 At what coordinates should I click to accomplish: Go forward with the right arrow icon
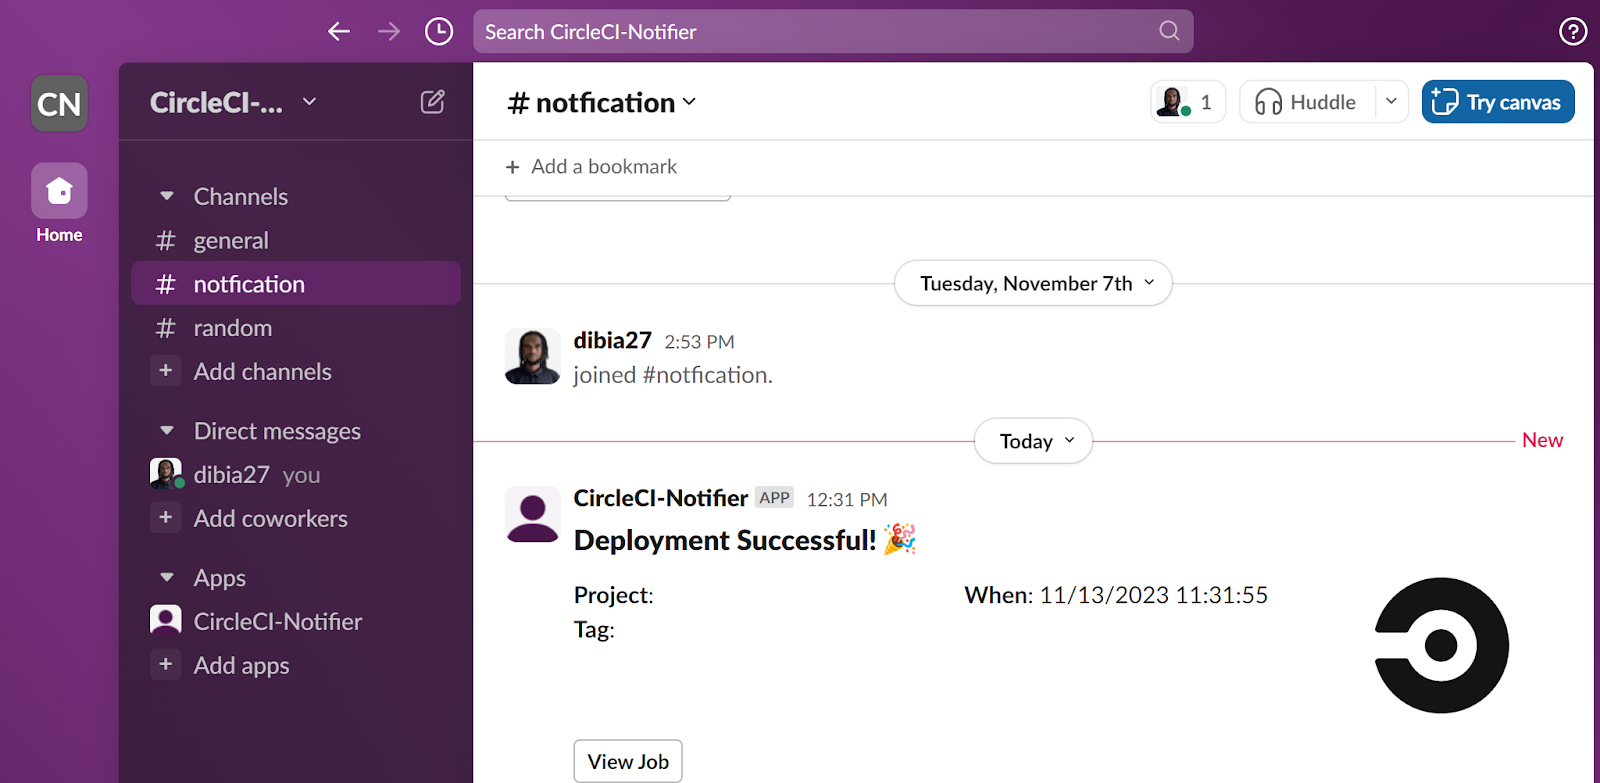[389, 31]
